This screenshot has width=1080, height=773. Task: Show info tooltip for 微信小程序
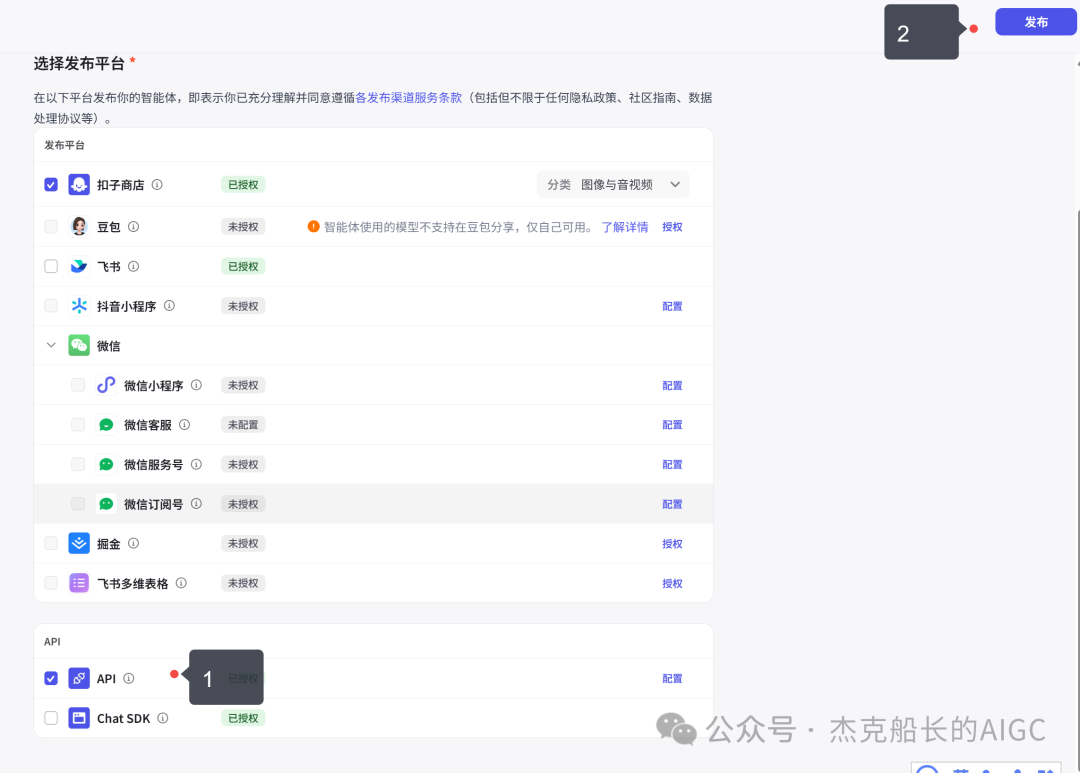coord(196,385)
